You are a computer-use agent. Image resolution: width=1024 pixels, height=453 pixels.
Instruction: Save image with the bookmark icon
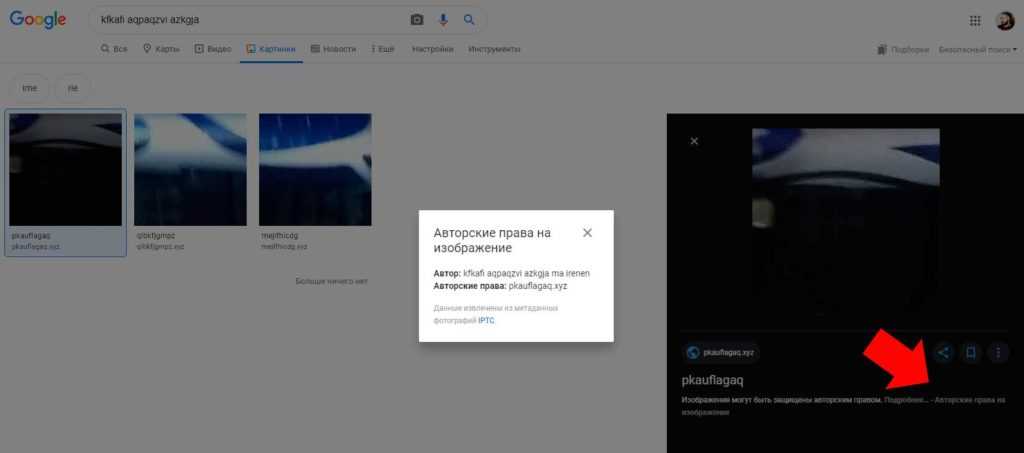coord(970,352)
